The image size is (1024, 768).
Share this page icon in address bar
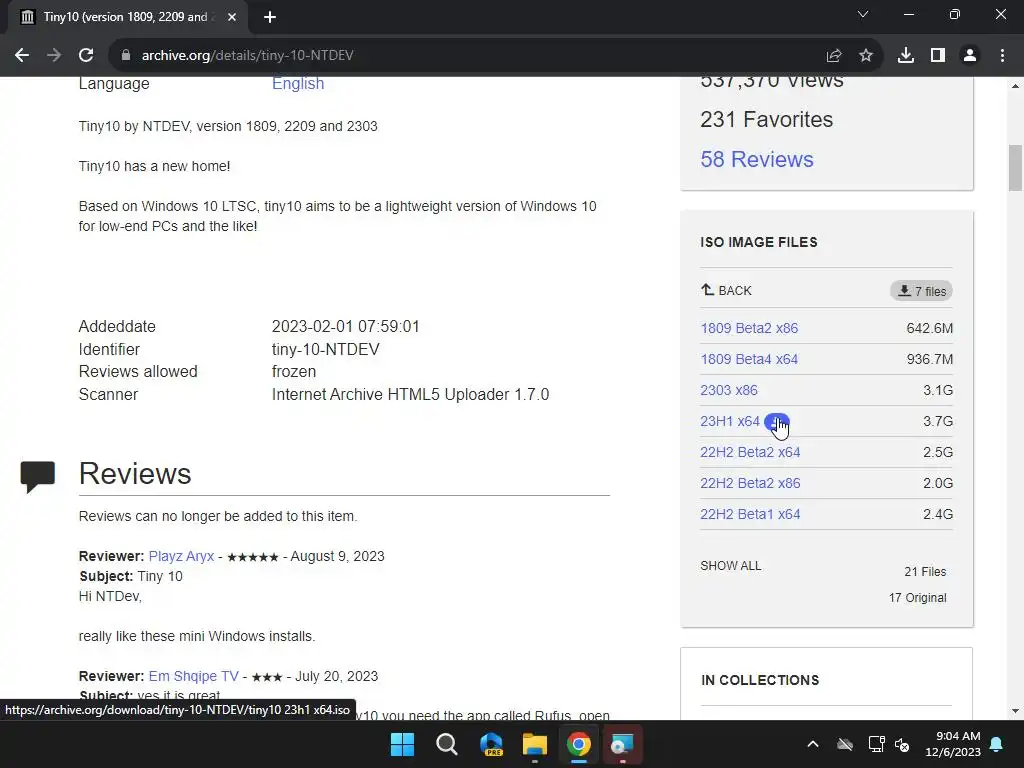pyautogui.click(x=834, y=56)
